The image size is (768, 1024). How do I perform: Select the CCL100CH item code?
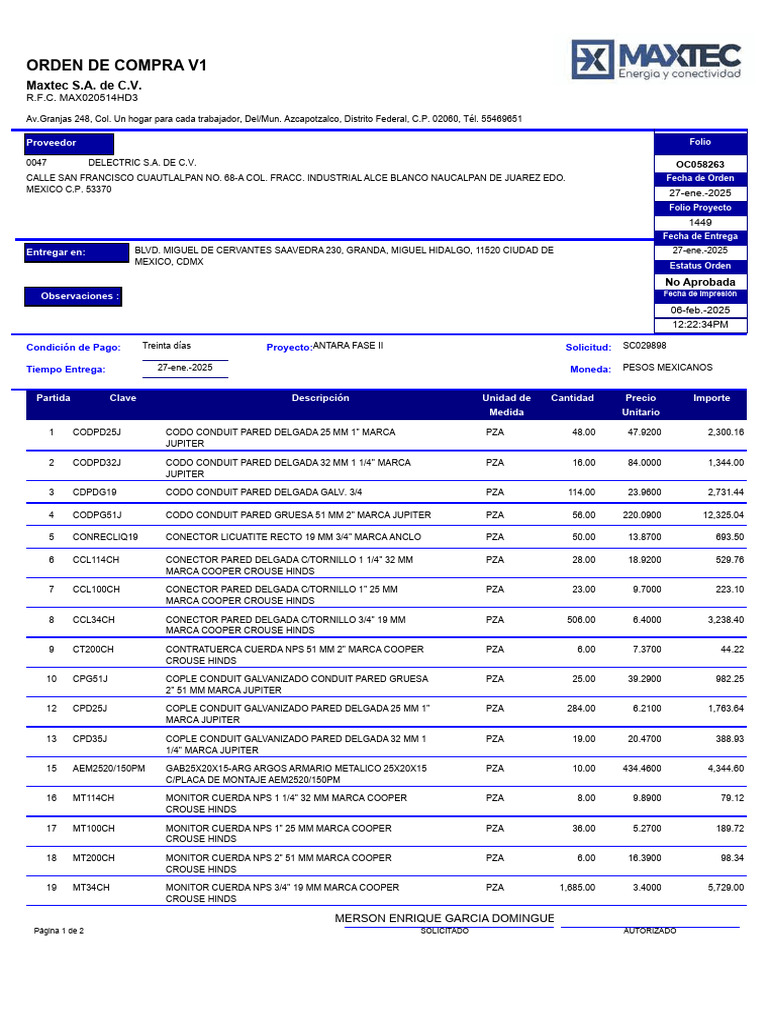pyautogui.click(x=96, y=590)
